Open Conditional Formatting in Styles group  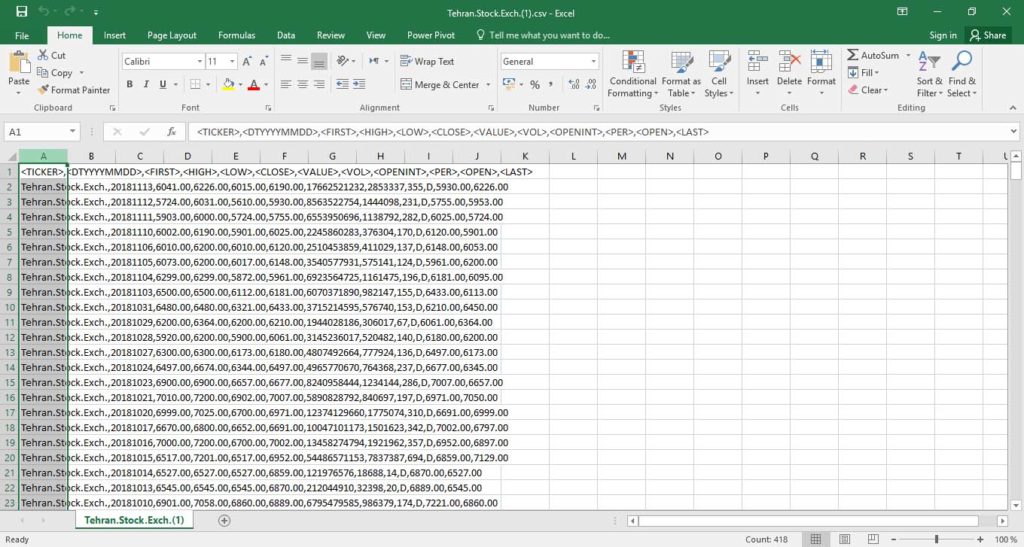(x=632, y=74)
